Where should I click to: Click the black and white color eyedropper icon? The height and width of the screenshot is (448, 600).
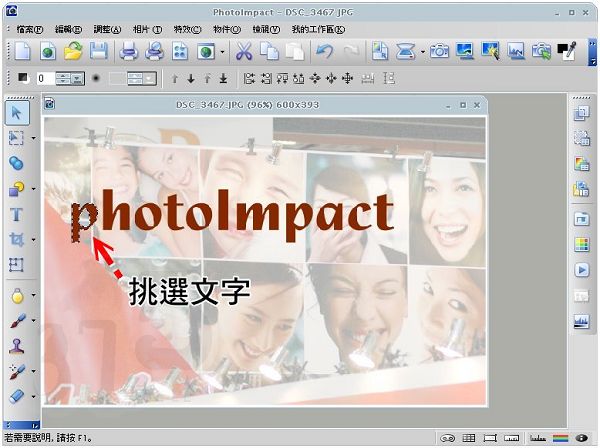[x=567, y=51]
